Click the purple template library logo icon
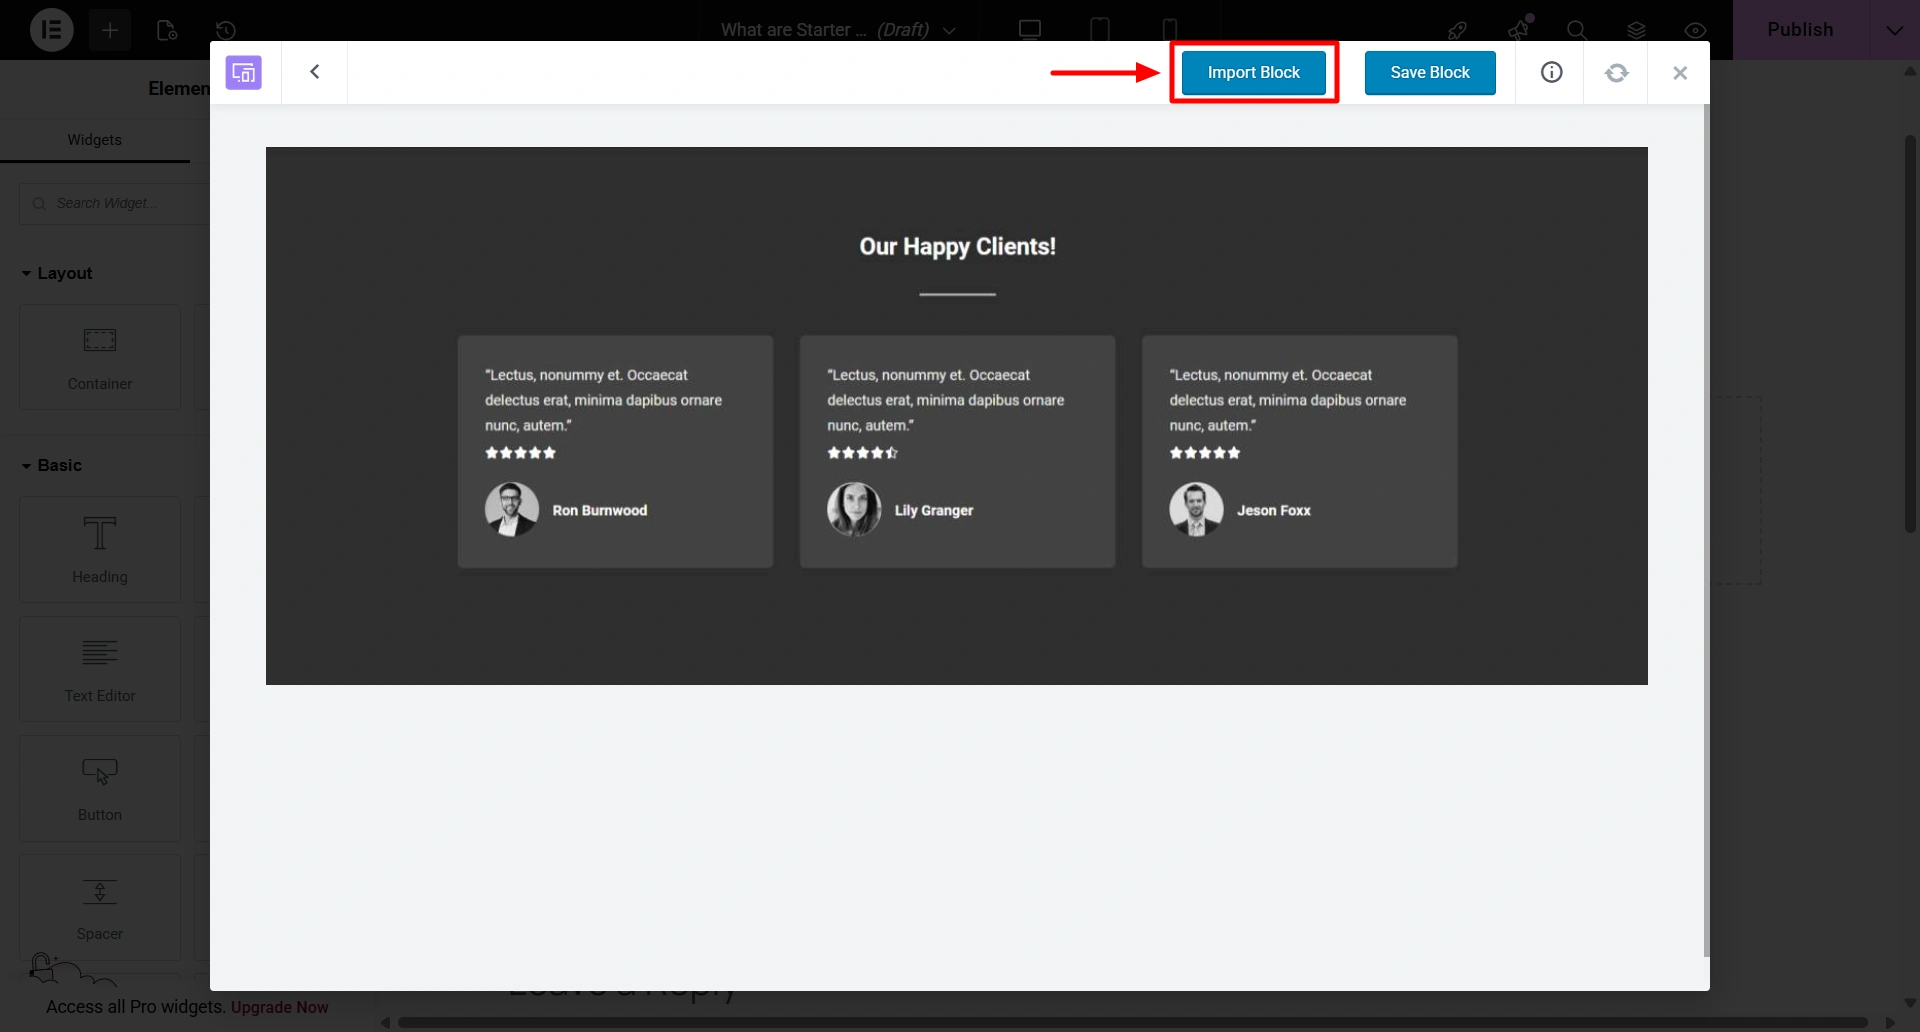 pos(243,72)
